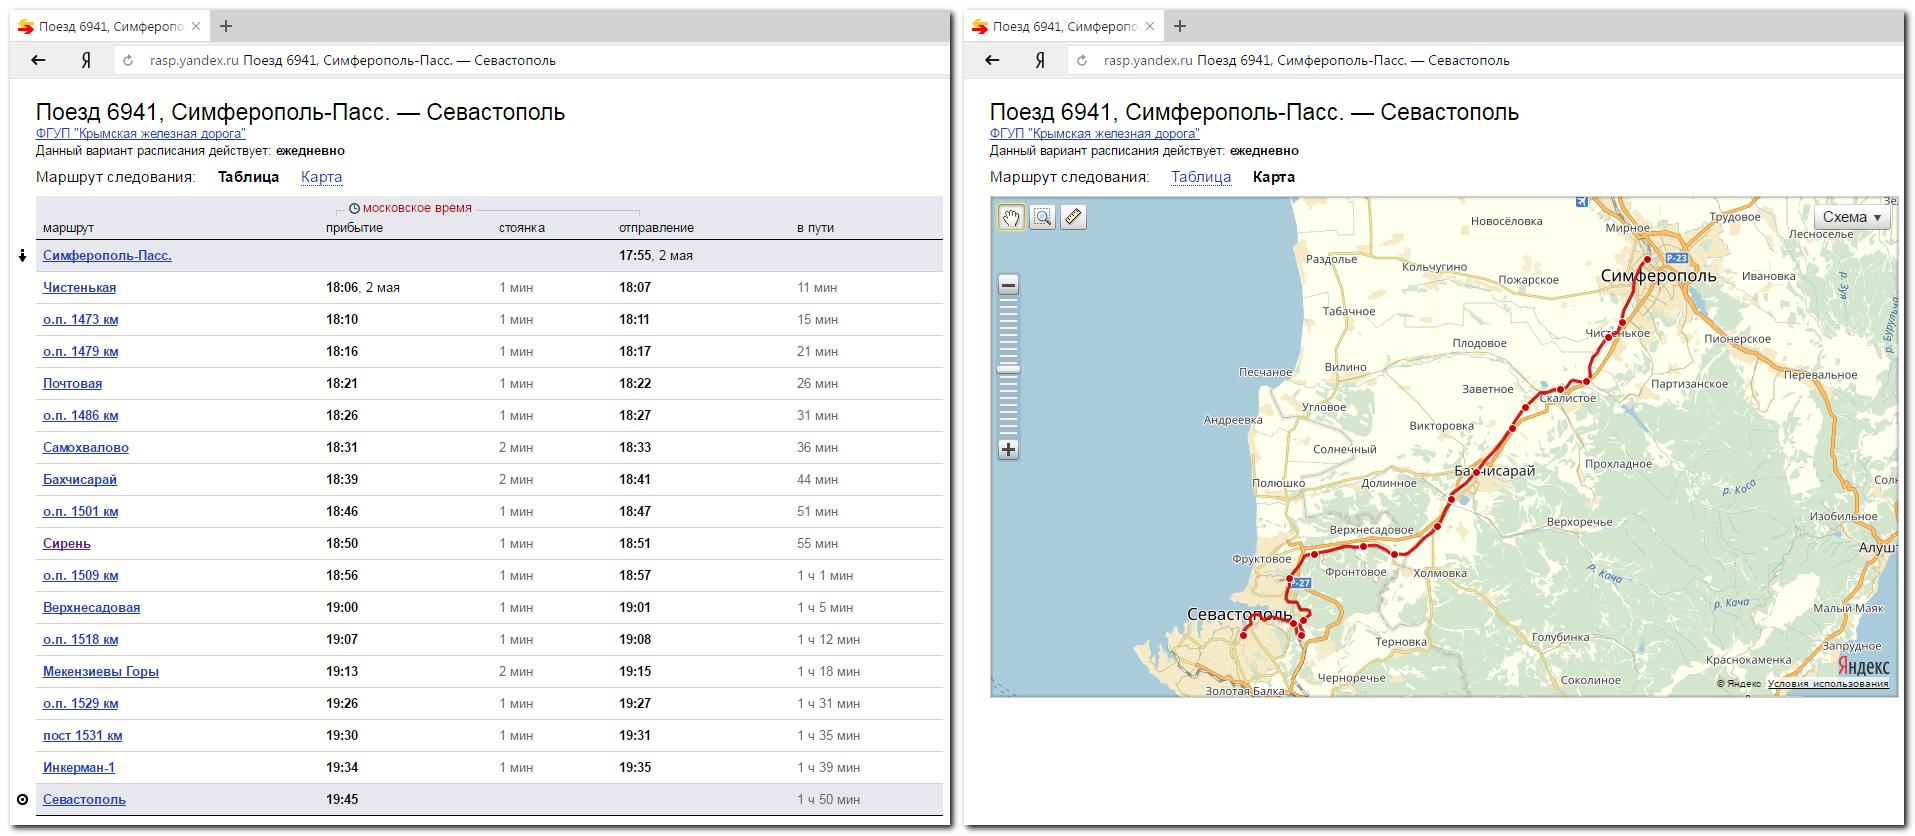Open the Схема map type dropdown
Image resolution: width=1915 pixels, height=836 pixels.
[1851, 217]
